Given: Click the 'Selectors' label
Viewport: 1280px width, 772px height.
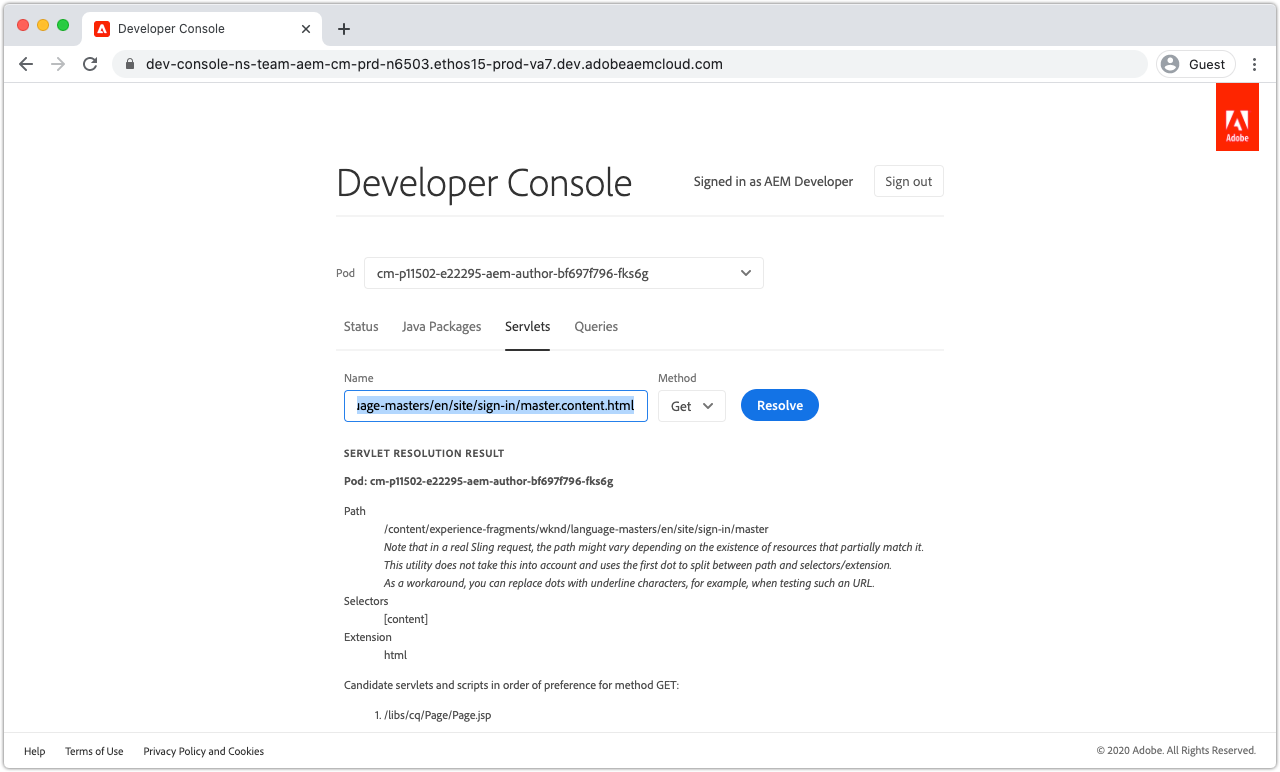Looking at the screenshot, I should (x=366, y=601).
